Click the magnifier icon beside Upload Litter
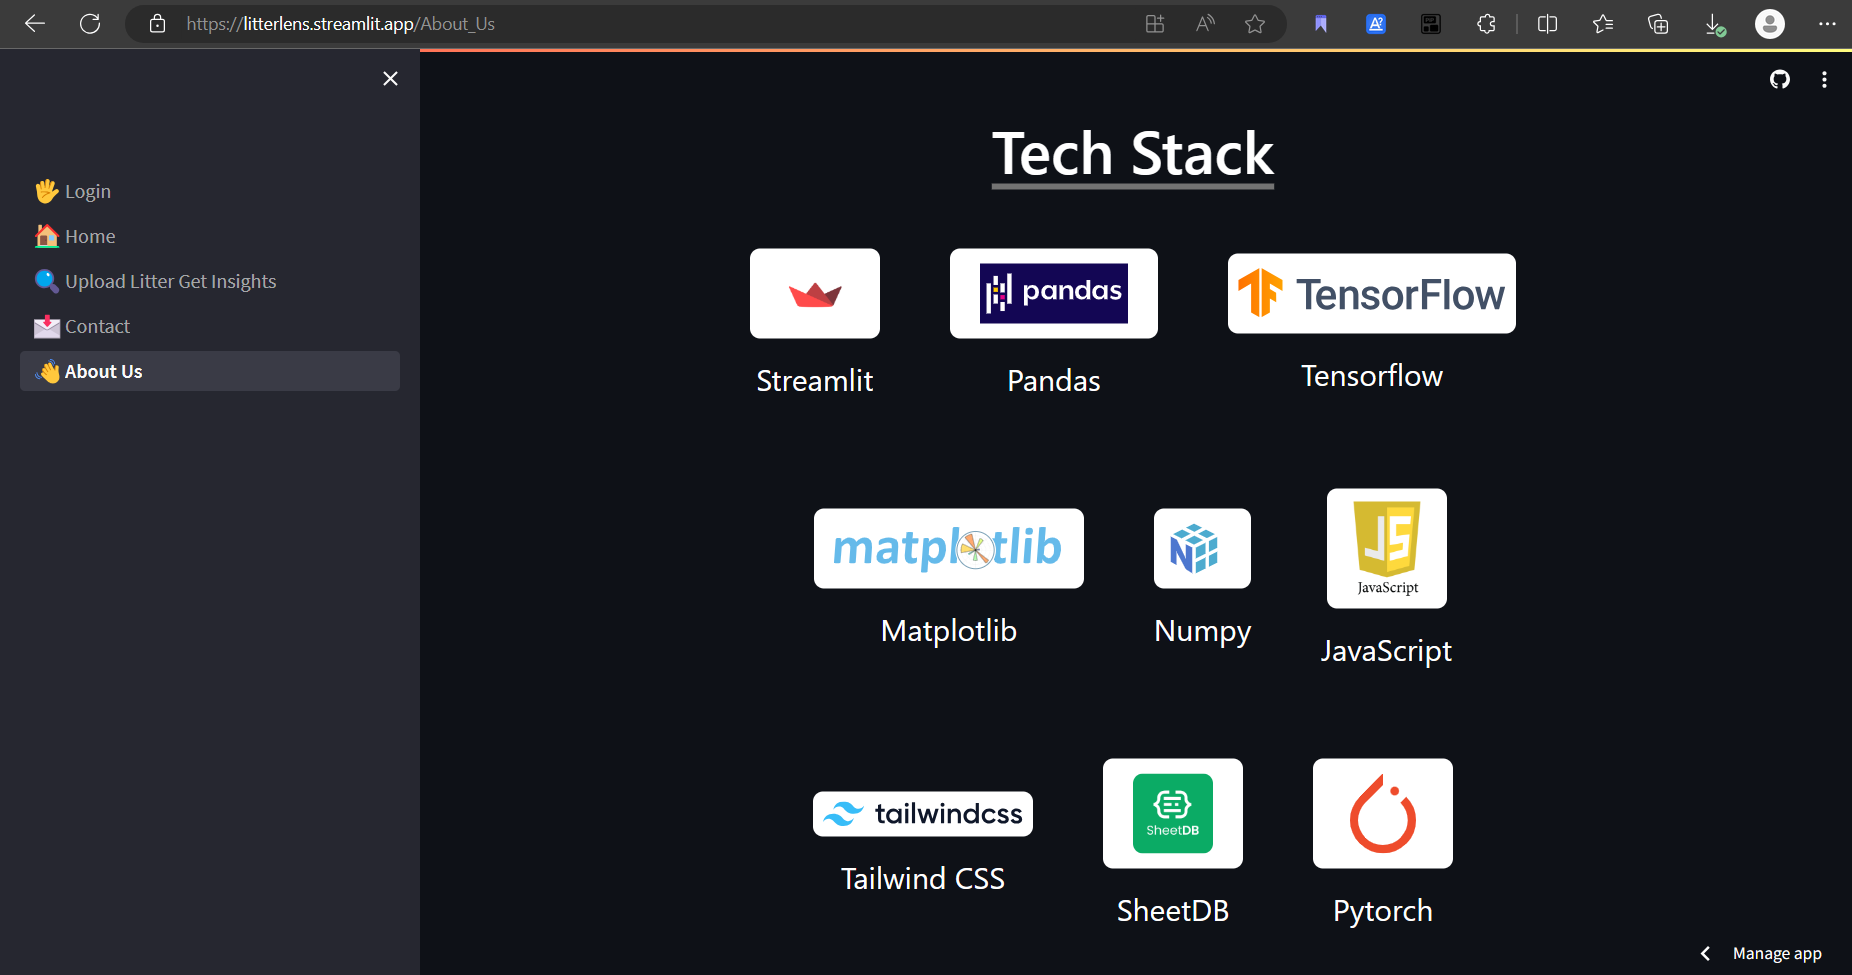Viewport: 1852px width, 975px height. 47,281
